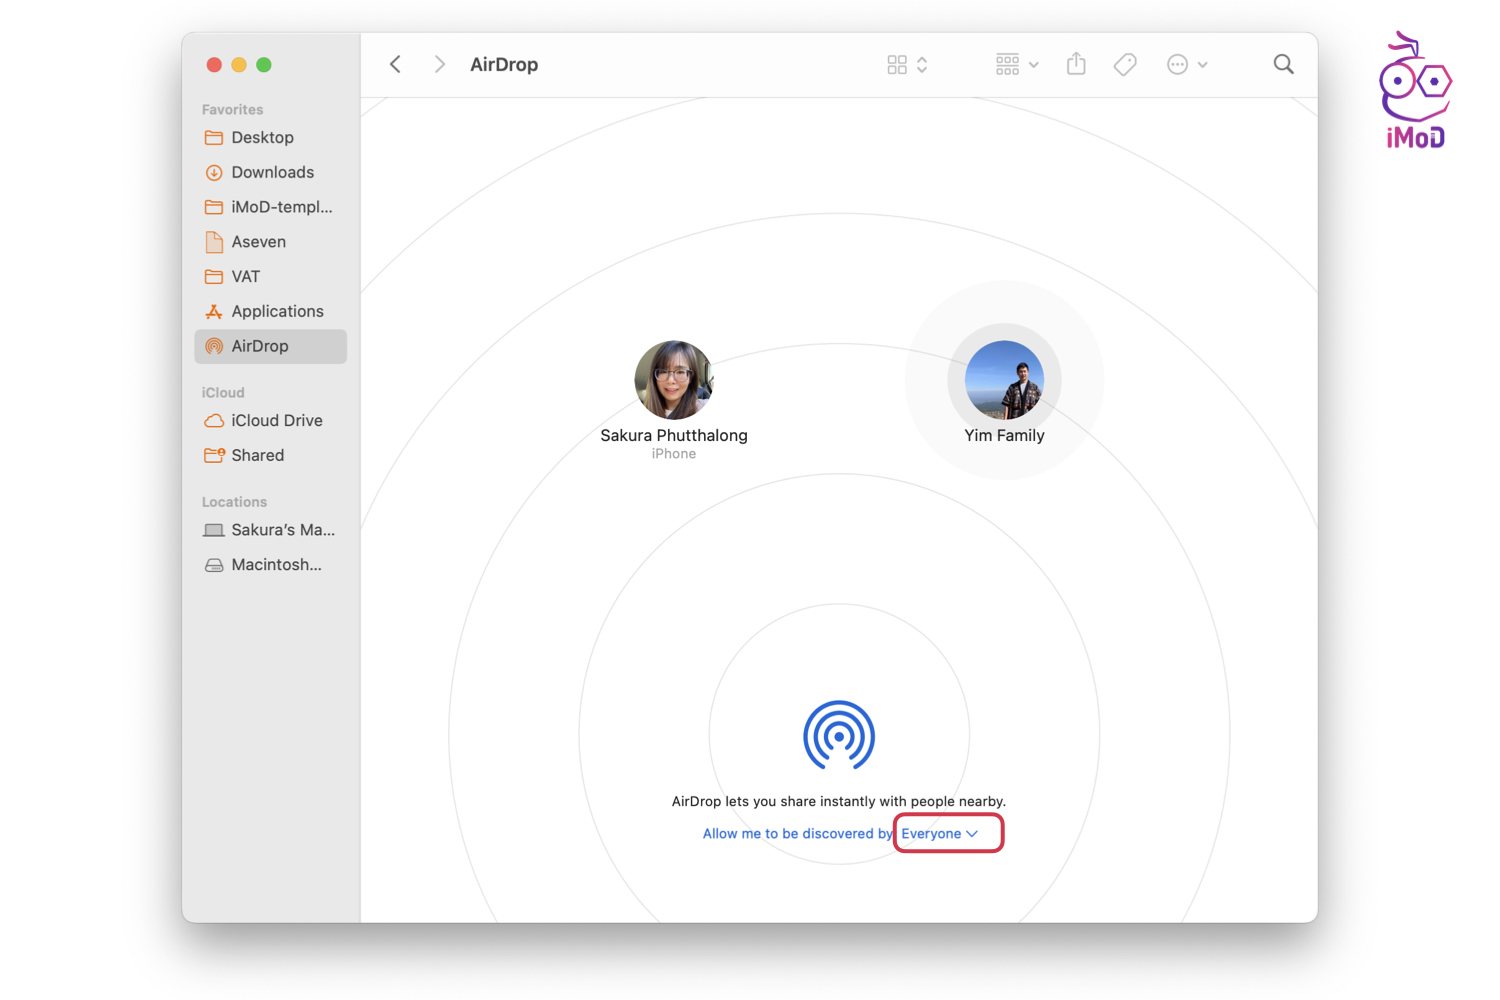1500x1000 pixels.
Task: Click the forward navigation arrow
Action: (x=439, y=65)
